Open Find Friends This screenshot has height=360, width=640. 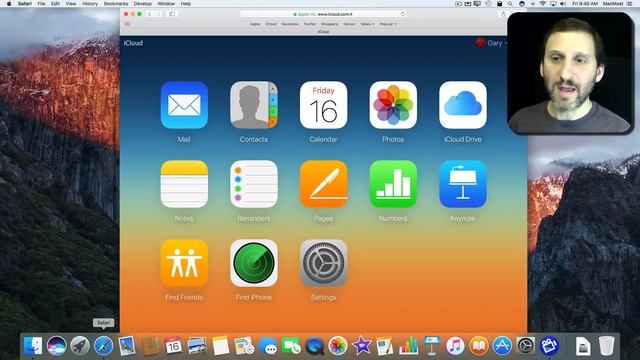click(x=184, y=263)
